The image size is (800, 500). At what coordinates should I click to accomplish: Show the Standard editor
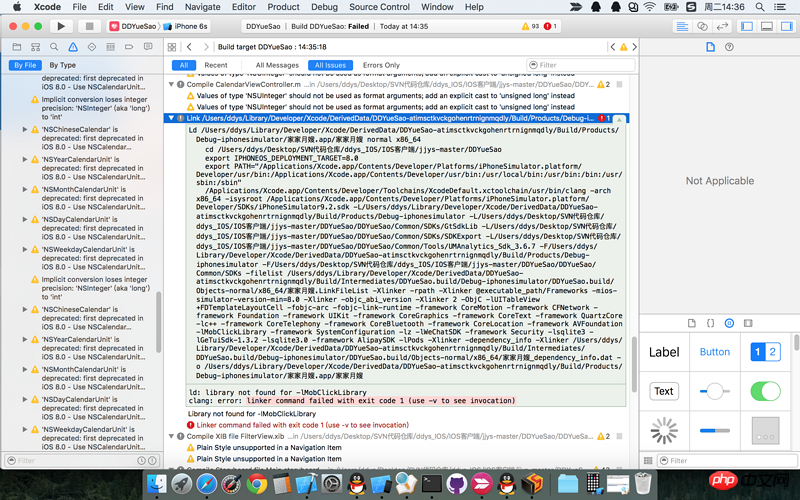pos(682,26)
